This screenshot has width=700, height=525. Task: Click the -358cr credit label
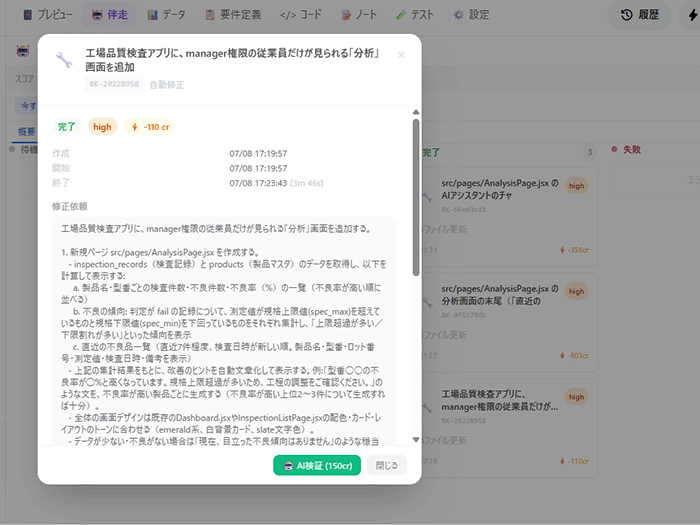[575, 250]
